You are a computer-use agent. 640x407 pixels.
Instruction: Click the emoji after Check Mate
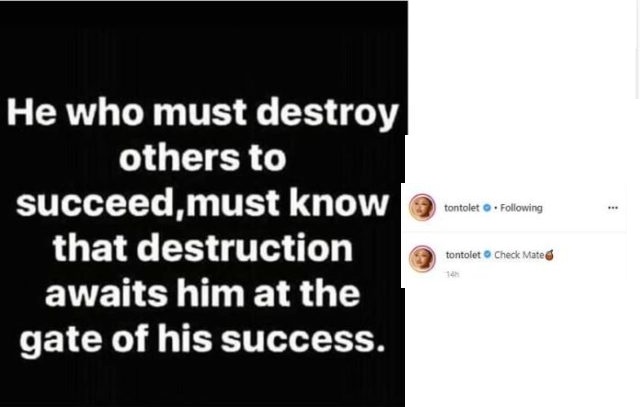(550, 255)
